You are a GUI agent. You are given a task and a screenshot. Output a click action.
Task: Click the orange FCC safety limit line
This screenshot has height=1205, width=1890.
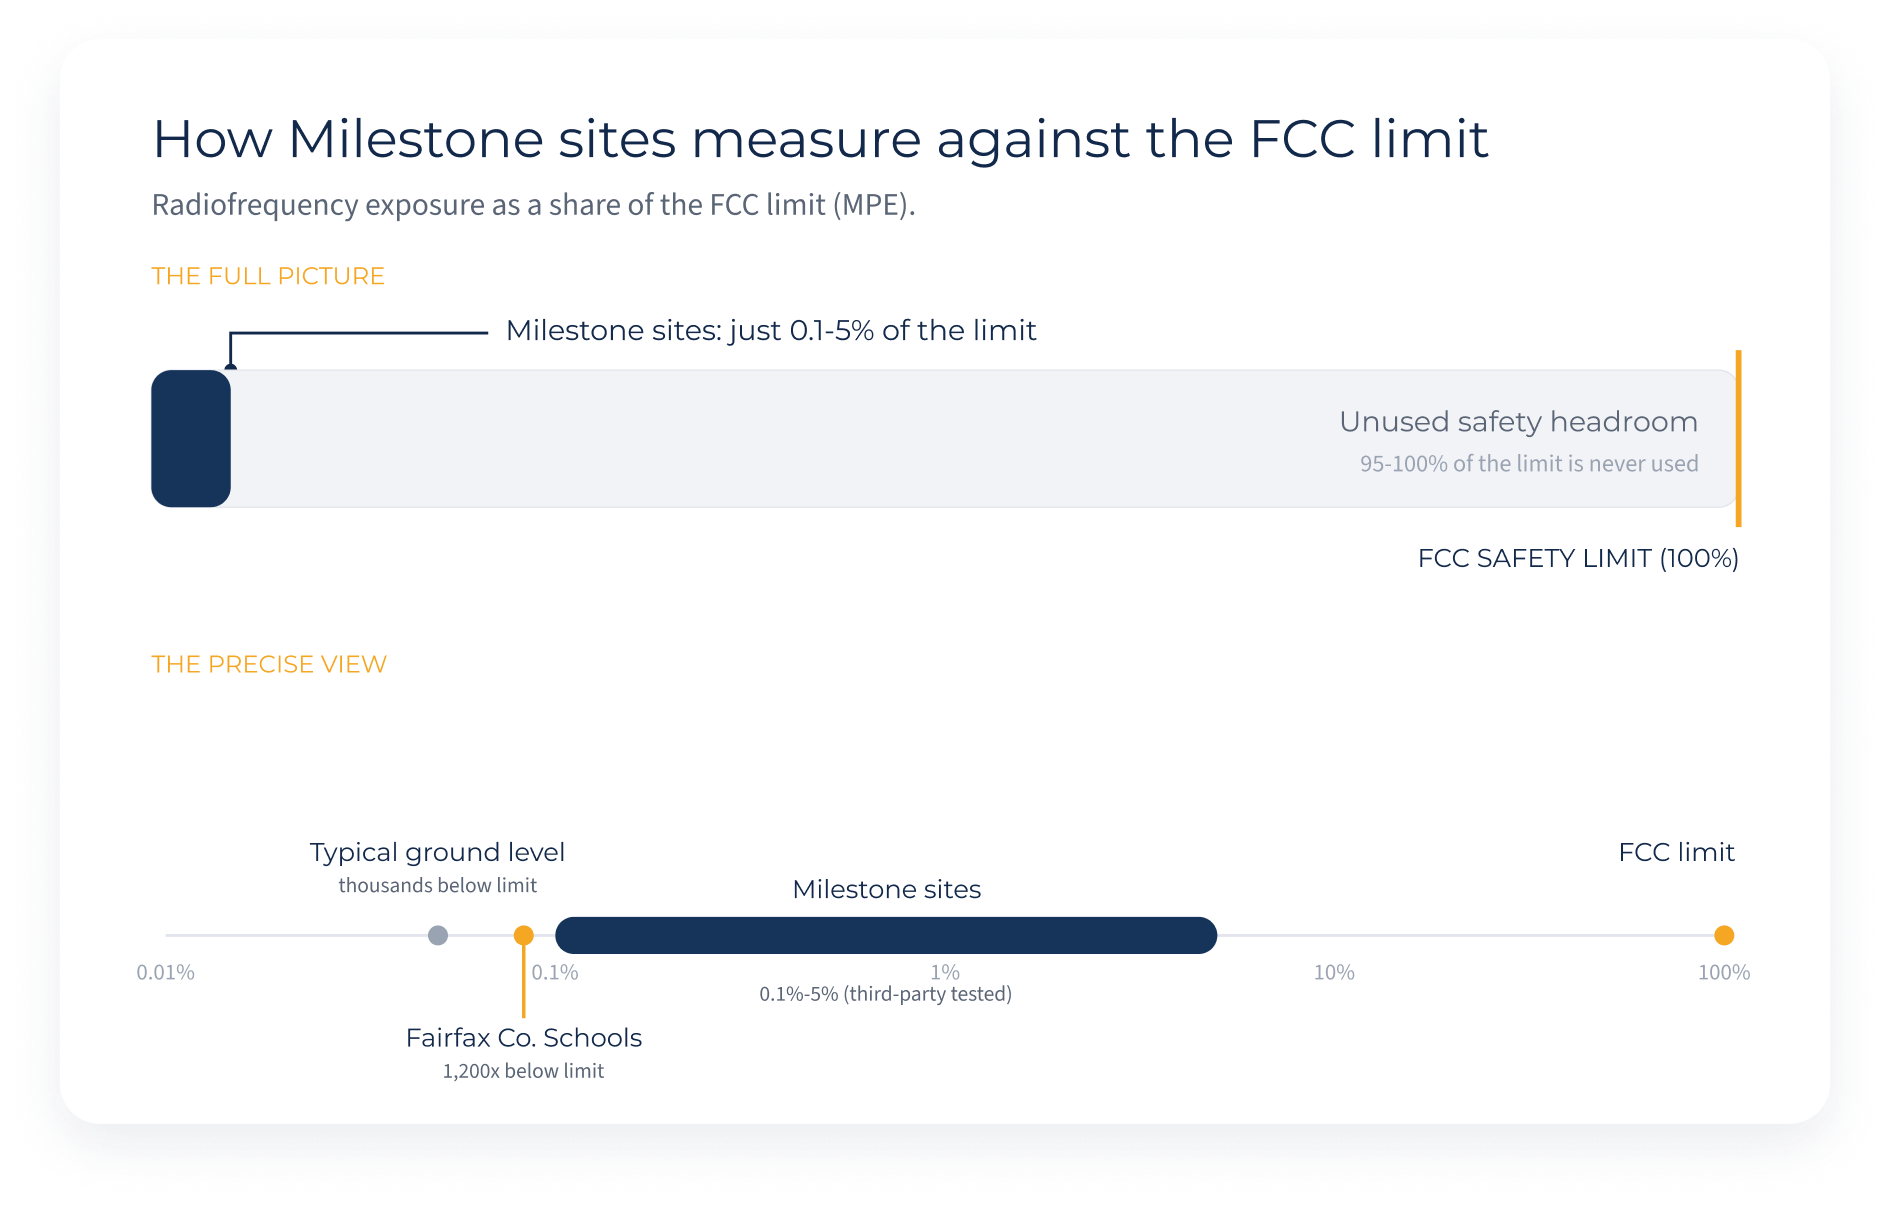tap(1738, 438)
